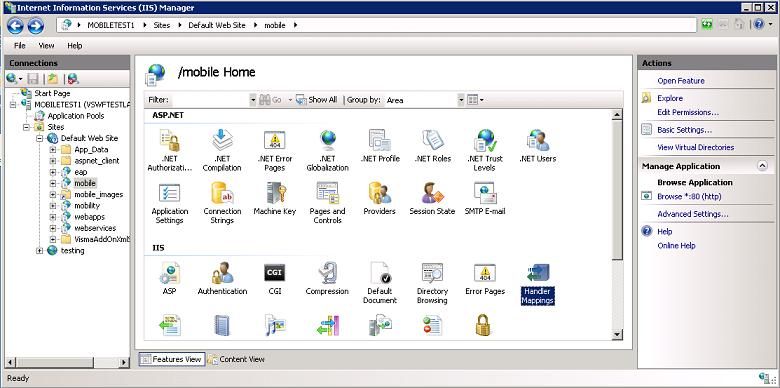Open the Default Document feature

click(380, 283)
